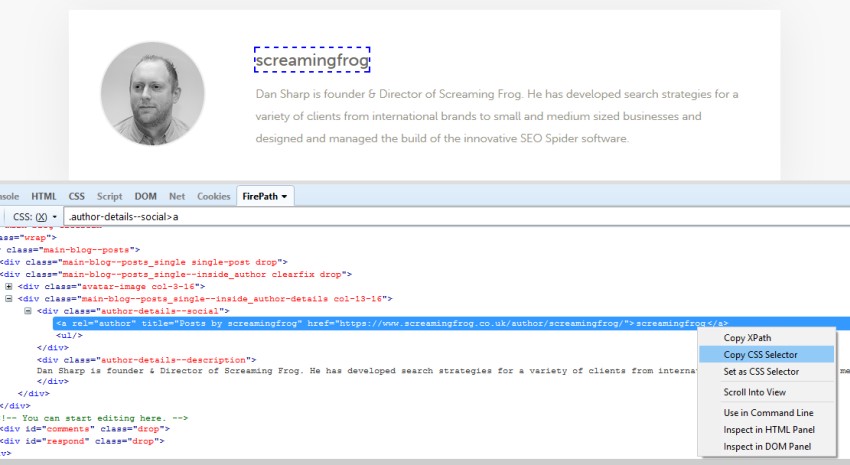The width and height of the screenshot is (850, 465).
Task: Click the <ul/> element line
Action: click(x=69, y=335)
